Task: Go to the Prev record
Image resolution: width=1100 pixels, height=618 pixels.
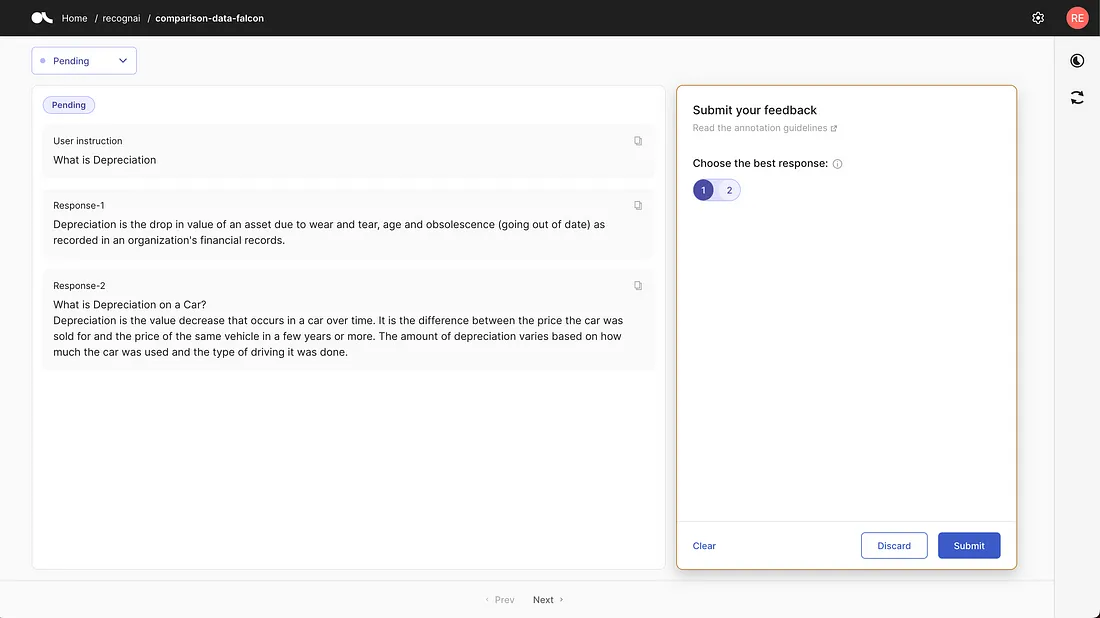Action: tap(499, 600)
